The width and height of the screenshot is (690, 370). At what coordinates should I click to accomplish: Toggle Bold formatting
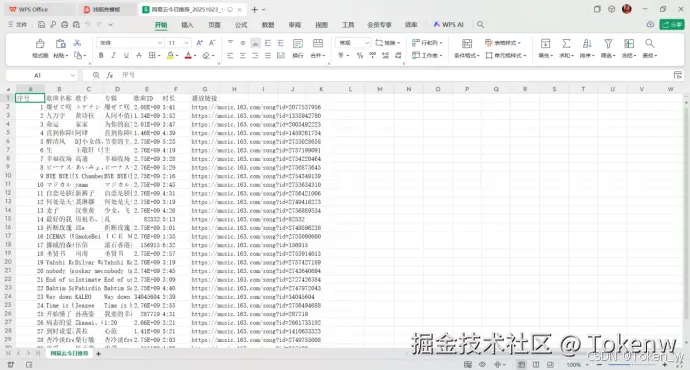101,55
